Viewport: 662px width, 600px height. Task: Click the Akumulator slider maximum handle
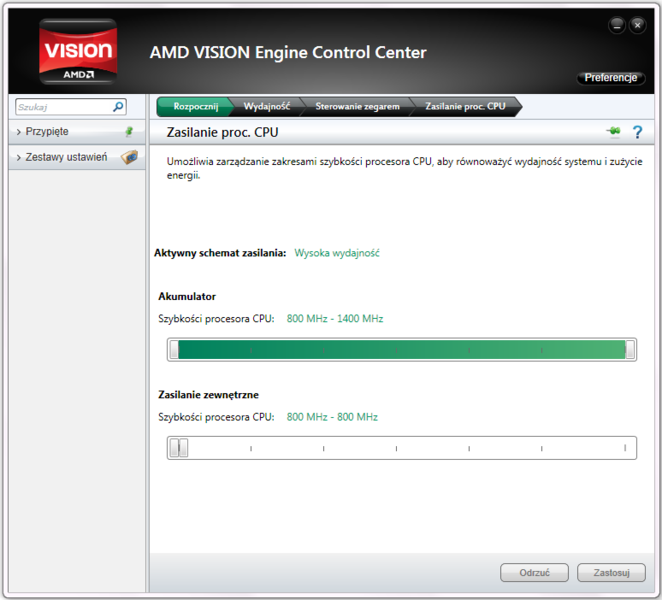tap(630, 350)
